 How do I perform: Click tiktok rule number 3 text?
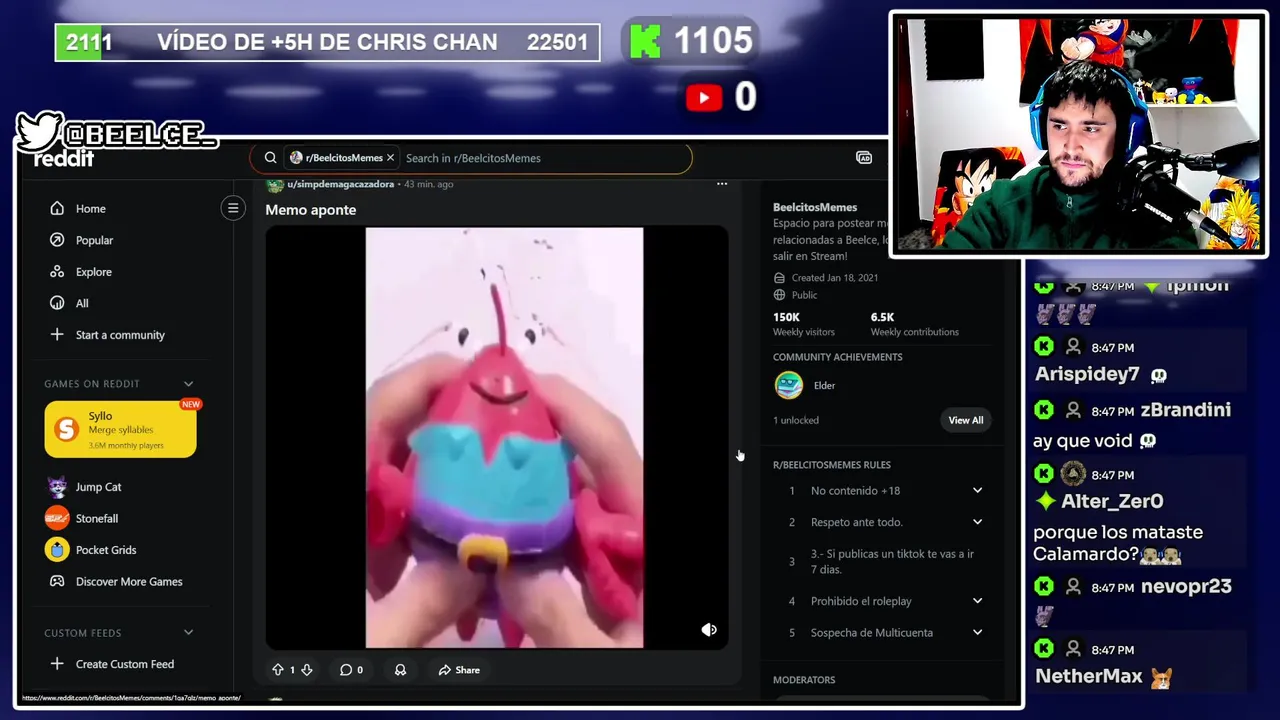click(x=892, y=561)
